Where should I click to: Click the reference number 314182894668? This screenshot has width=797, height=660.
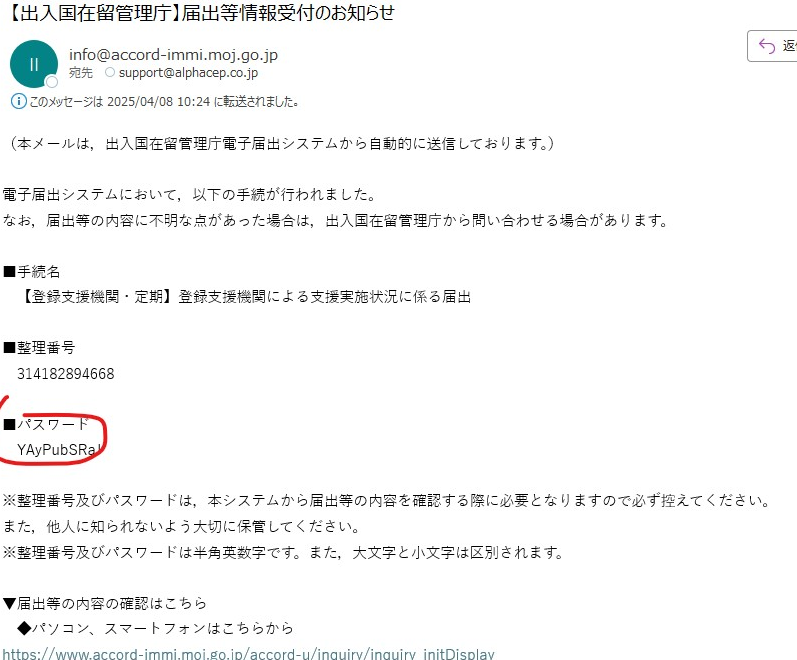click(66, 374)
